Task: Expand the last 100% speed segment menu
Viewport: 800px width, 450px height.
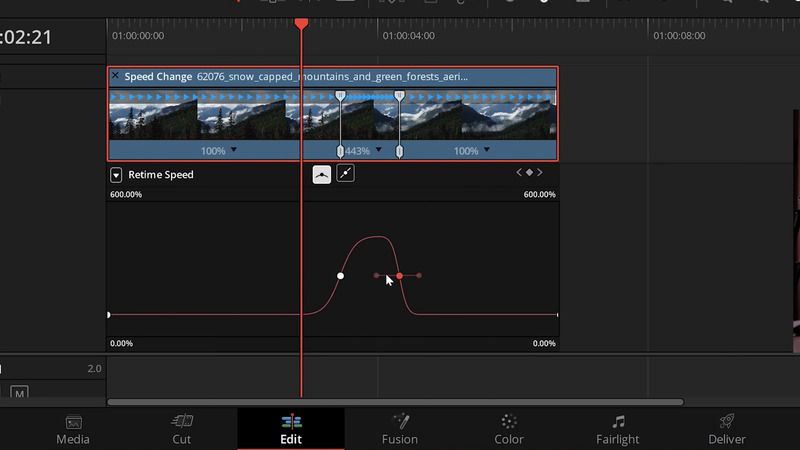Action: 487,151
